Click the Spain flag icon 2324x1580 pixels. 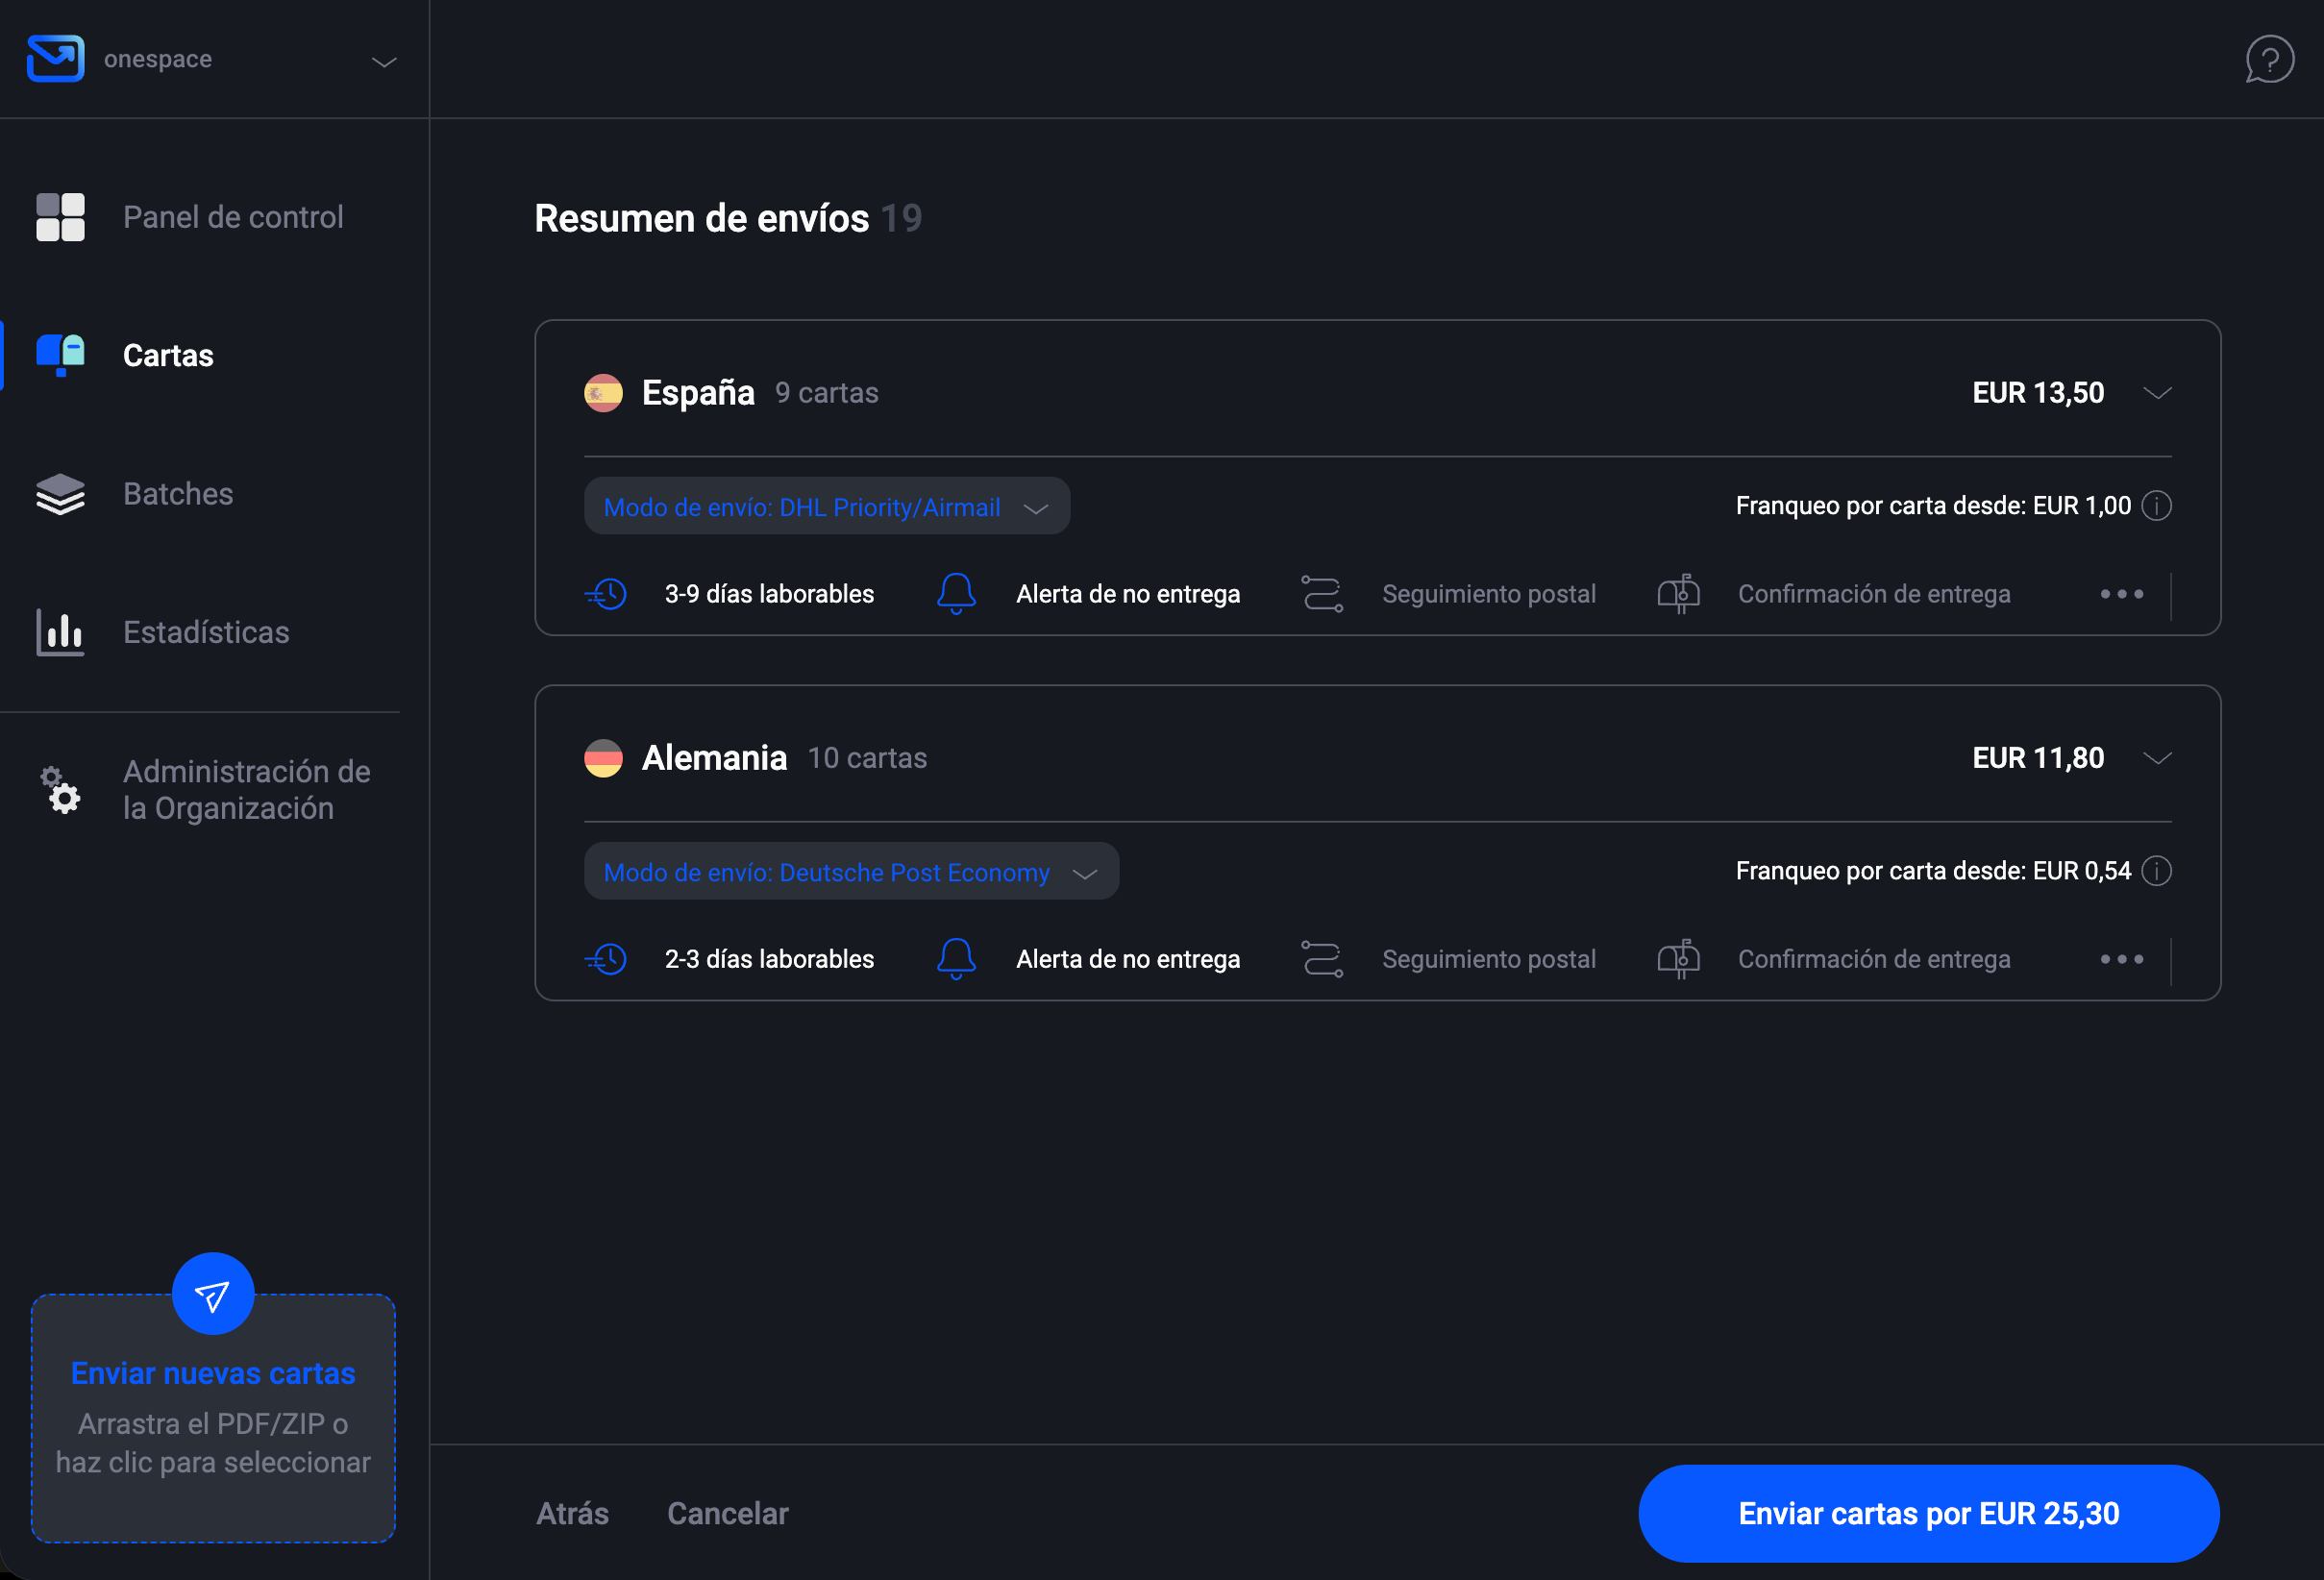[603, 393]
